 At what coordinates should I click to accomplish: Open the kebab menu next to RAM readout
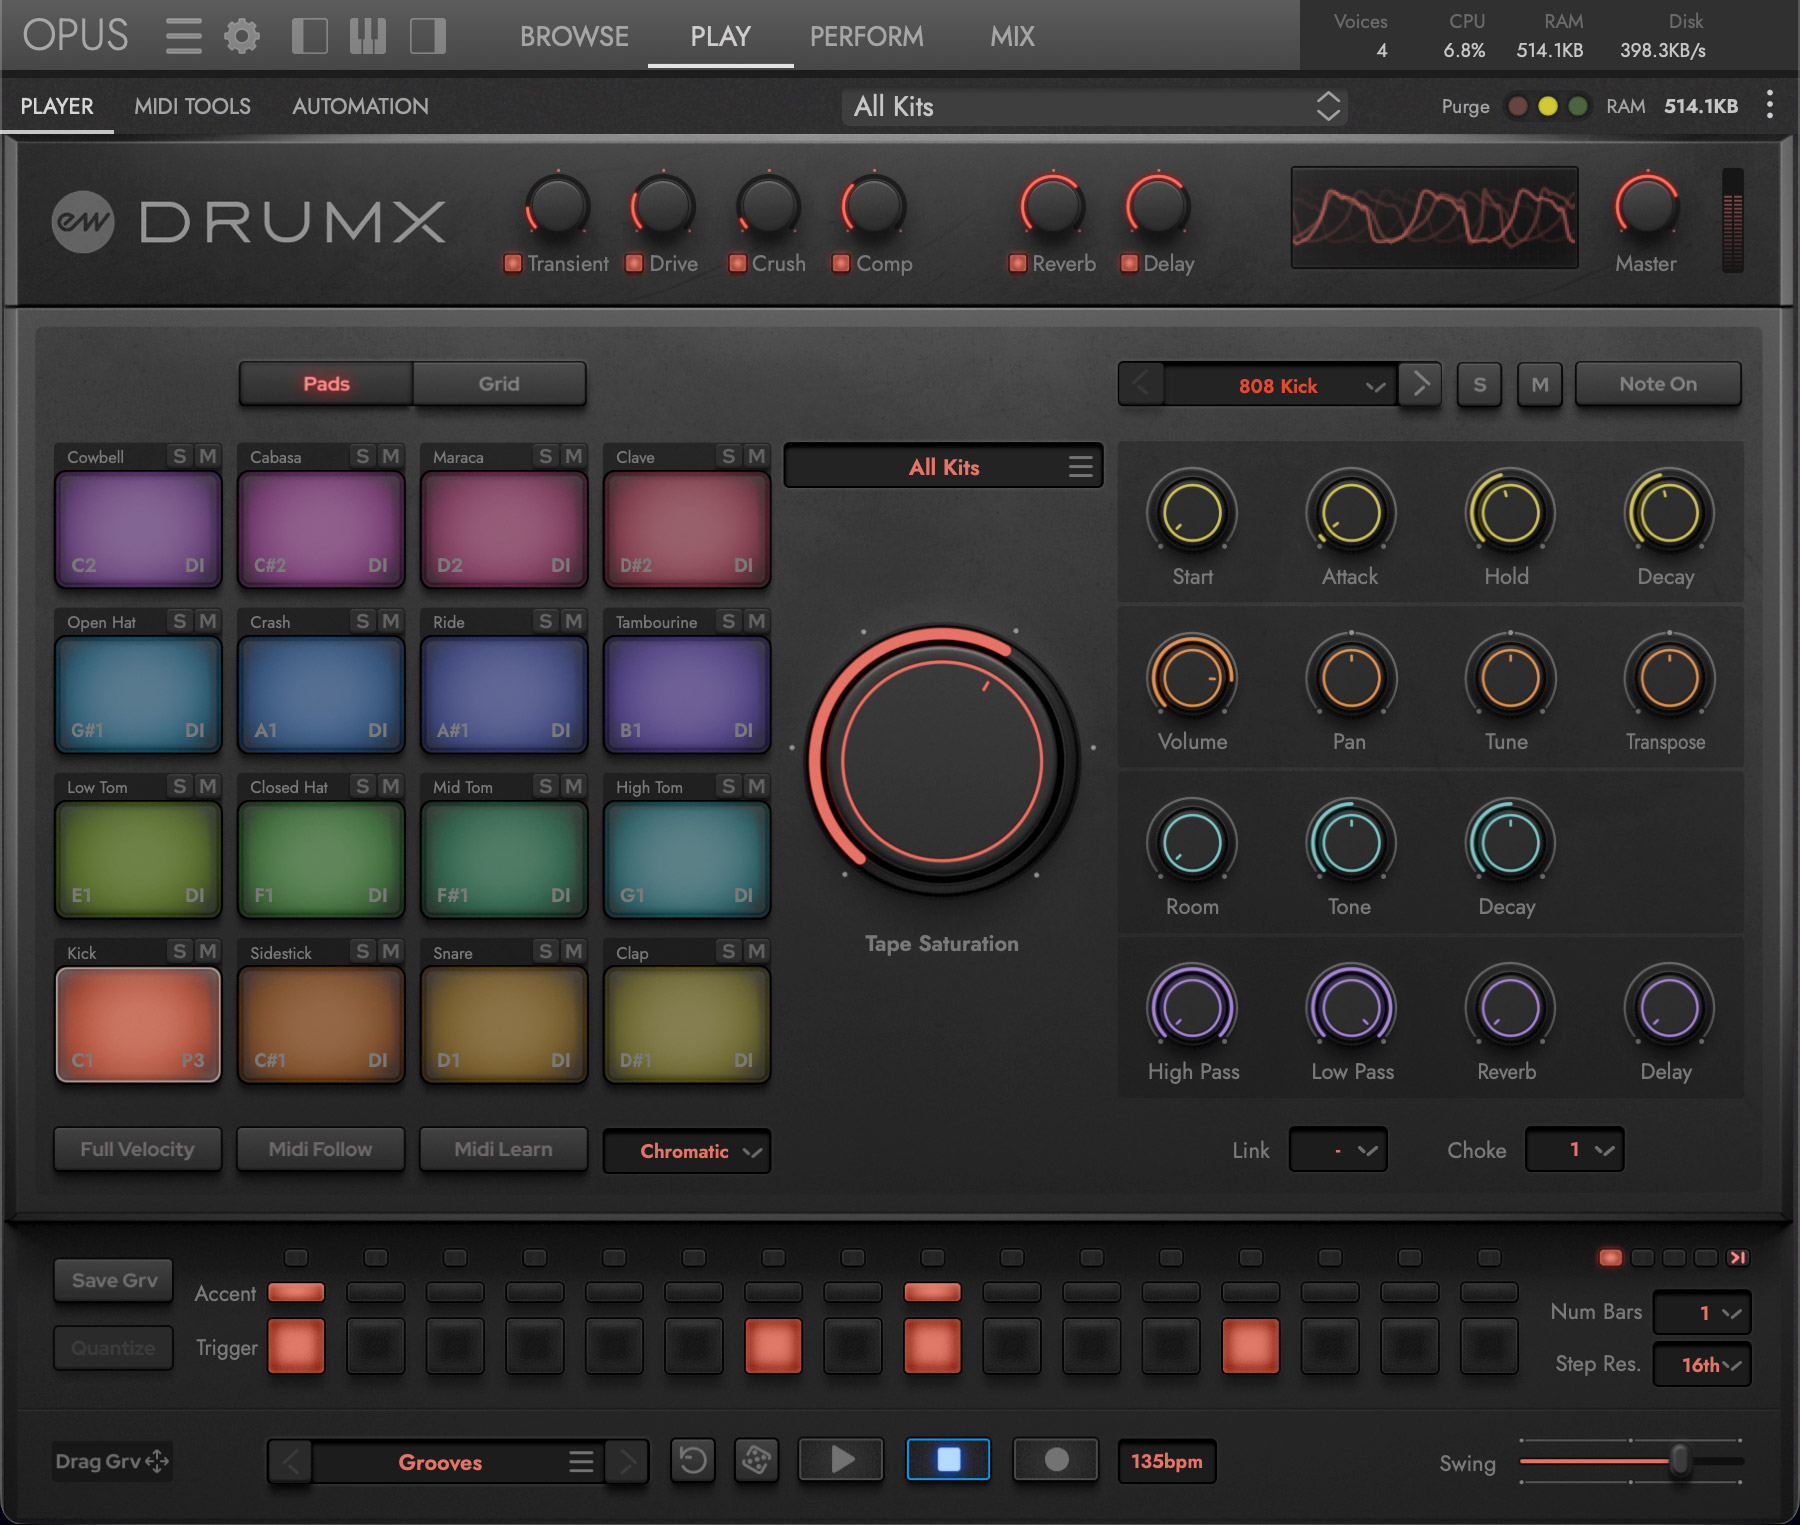(x=1768, y=106)
